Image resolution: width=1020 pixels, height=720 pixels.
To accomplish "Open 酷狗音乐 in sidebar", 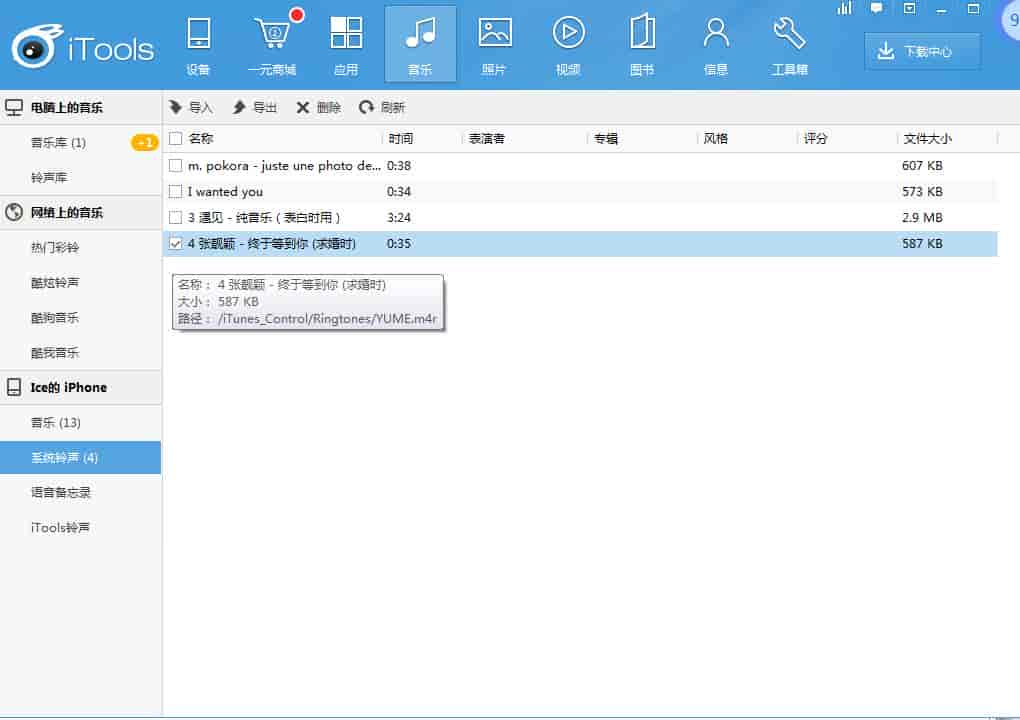I will [x=55, y=318].
